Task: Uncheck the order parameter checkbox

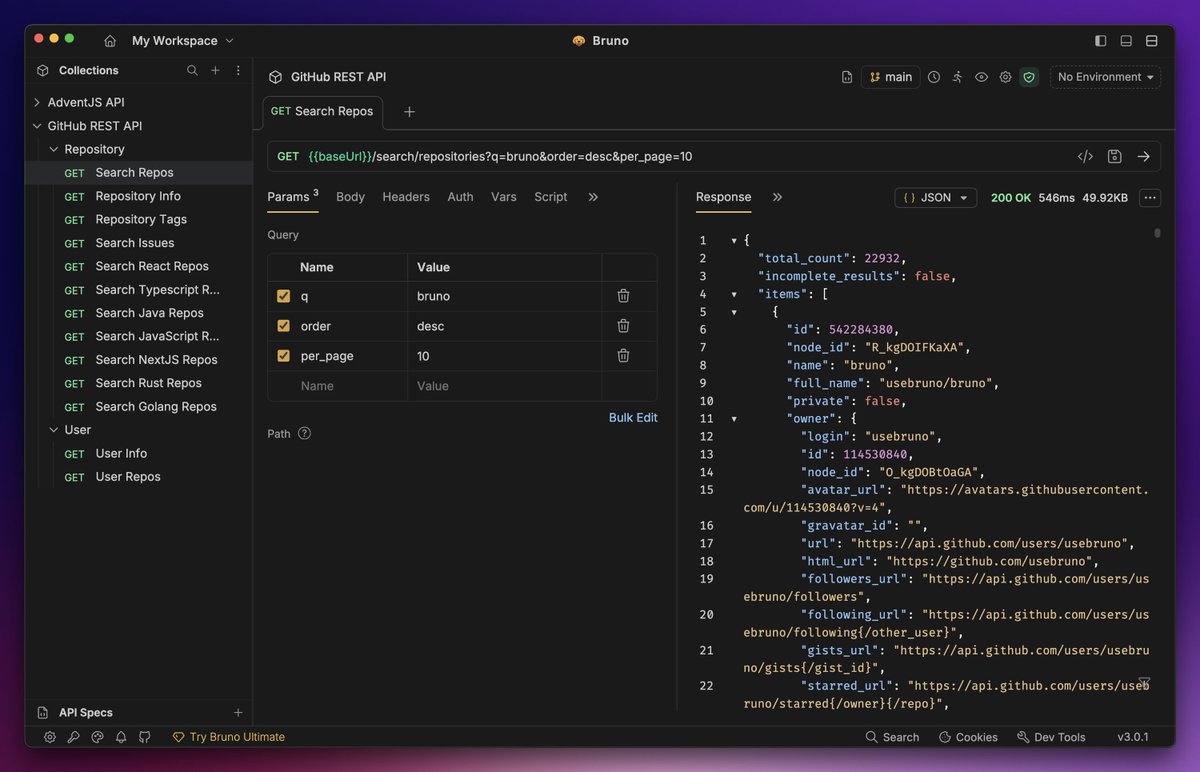Action: [284, 326]
